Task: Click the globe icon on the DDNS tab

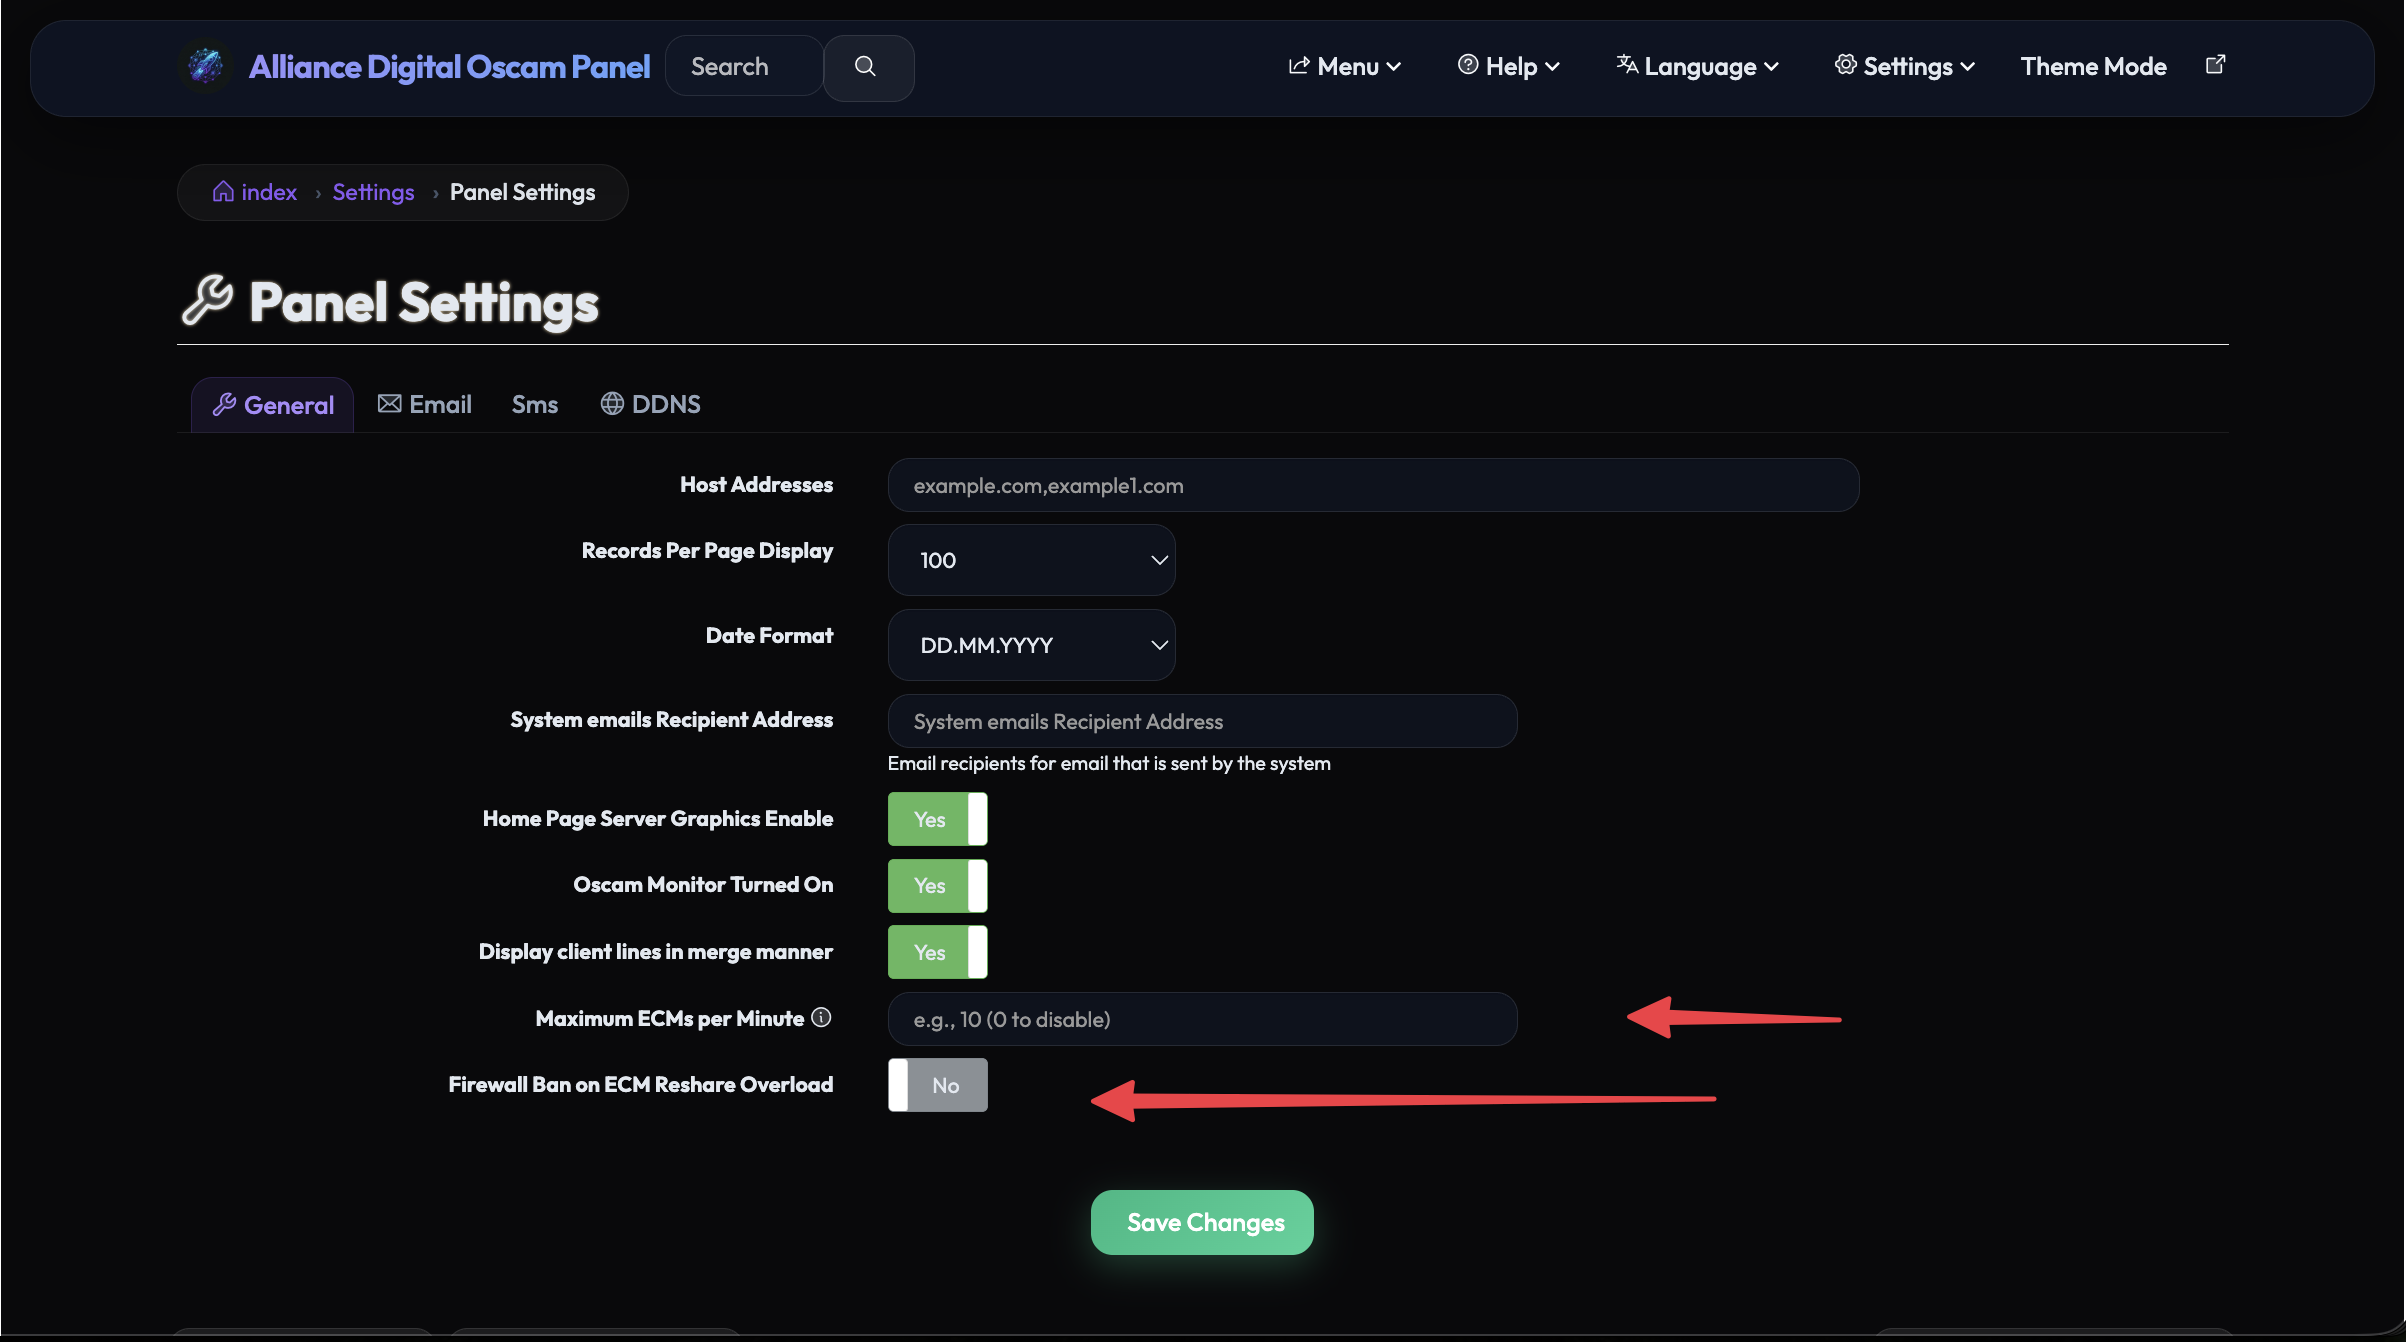Action: [611, 404]
